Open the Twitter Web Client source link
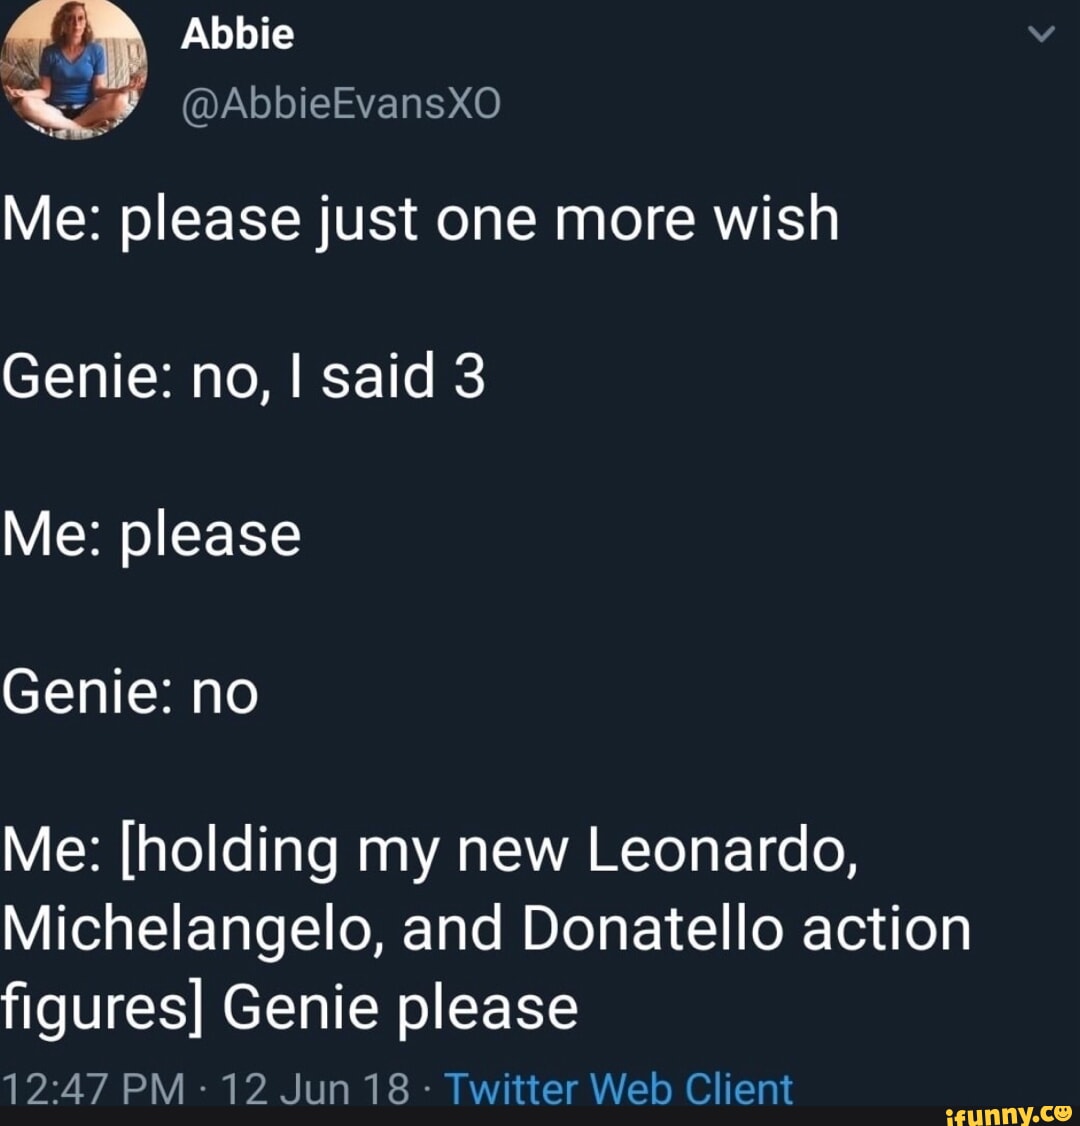 (618, 1089)
